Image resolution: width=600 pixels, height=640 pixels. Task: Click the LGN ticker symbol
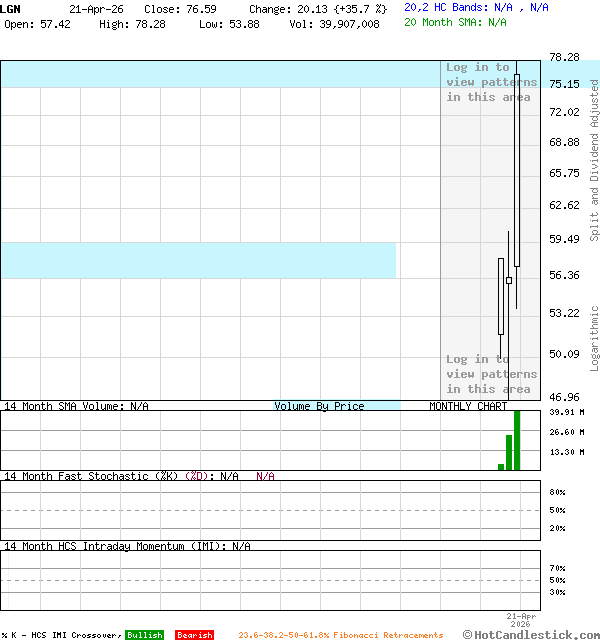pos(10,8)
